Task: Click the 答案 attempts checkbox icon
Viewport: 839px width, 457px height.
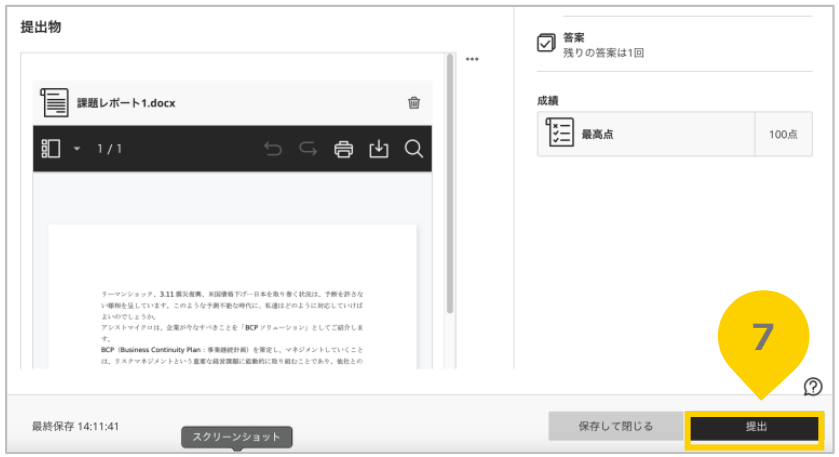Action: coord(546,43)
